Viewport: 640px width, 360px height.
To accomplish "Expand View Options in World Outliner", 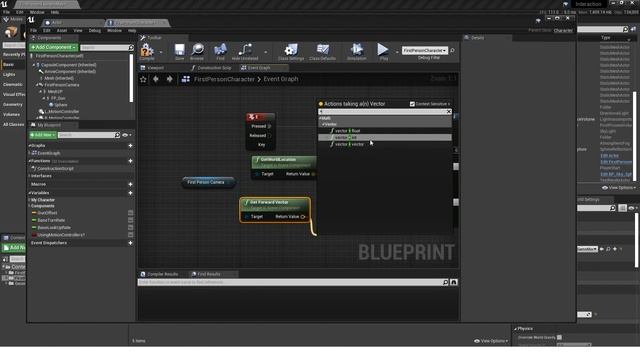I will coord(618,188).
